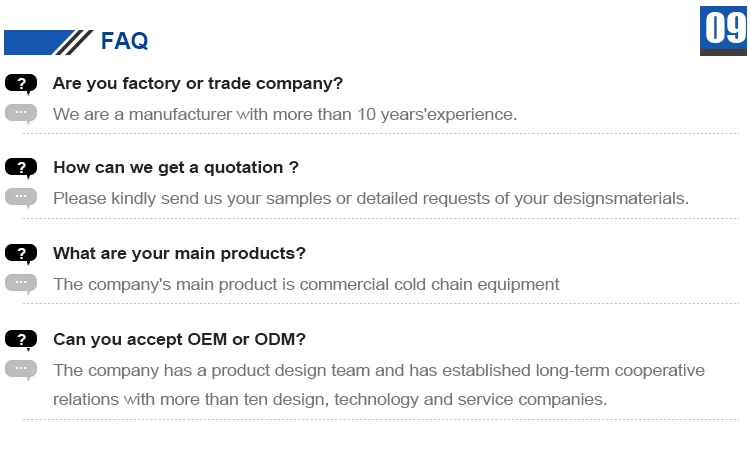The width and height of the screenshot is (750, 467).
Task: Open "What are your main products?" question
Action: [x=179, y=253]
